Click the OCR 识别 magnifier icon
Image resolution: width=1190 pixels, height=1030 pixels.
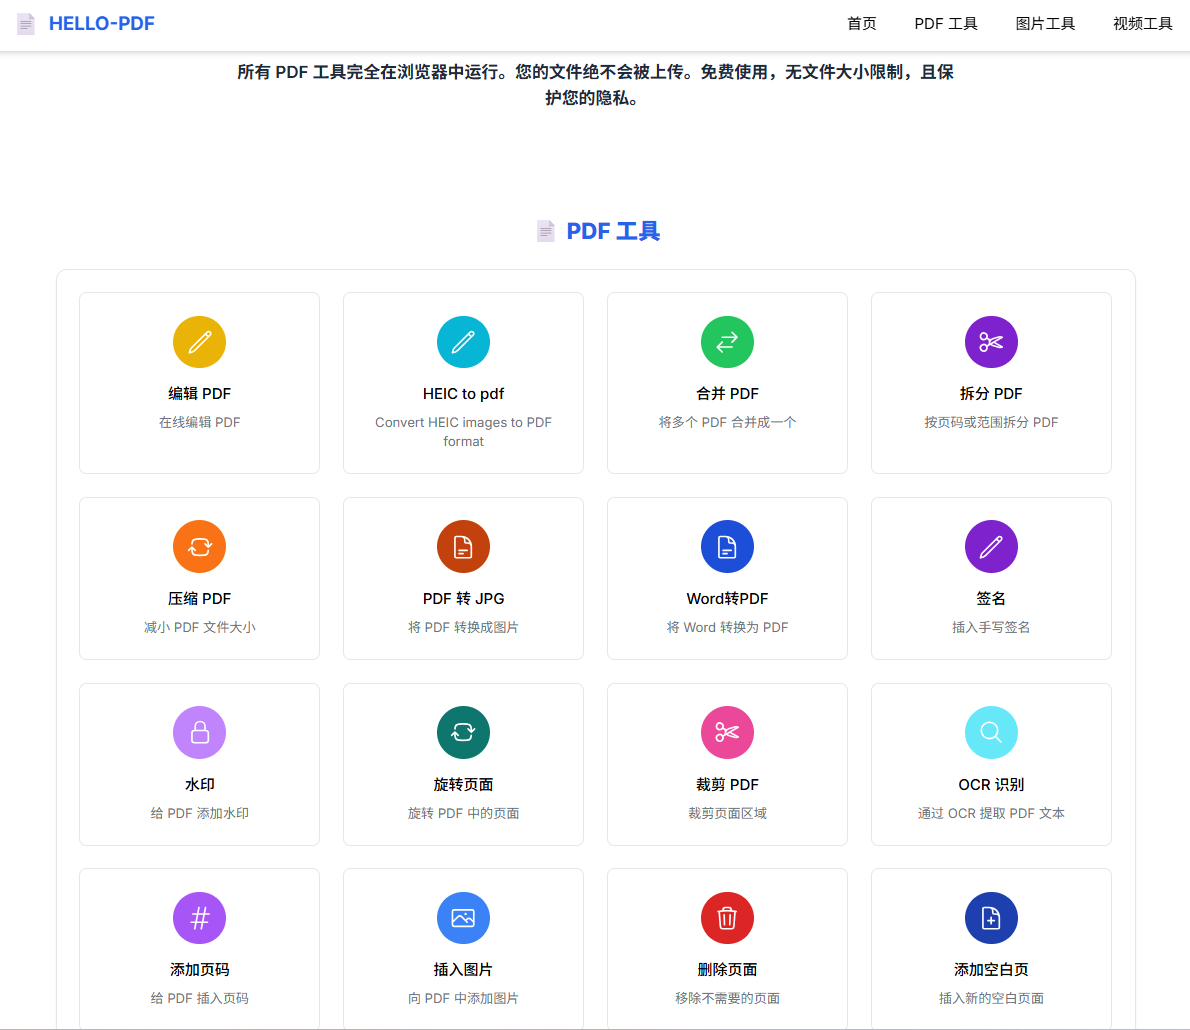[991, 732]
